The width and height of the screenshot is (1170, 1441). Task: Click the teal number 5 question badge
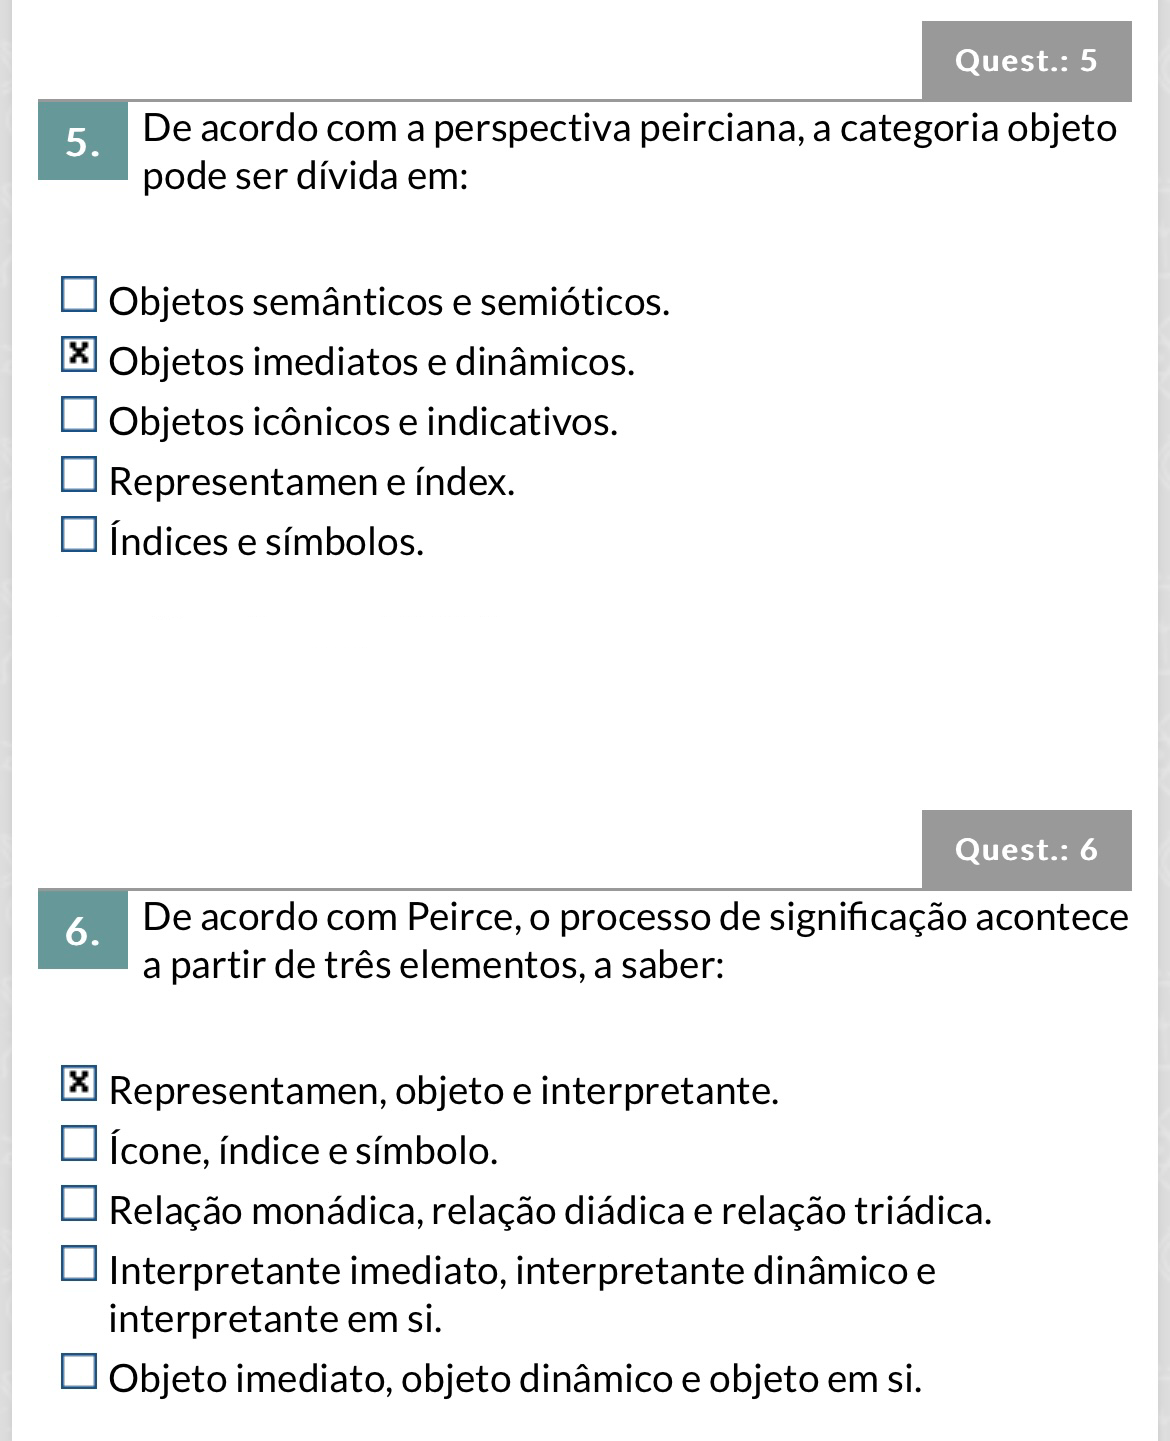click(83, 142)
